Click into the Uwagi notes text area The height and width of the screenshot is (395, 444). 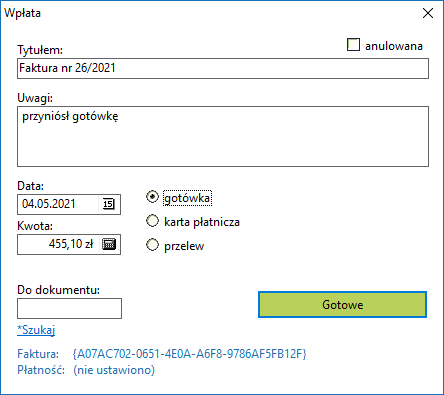[223, 137]
